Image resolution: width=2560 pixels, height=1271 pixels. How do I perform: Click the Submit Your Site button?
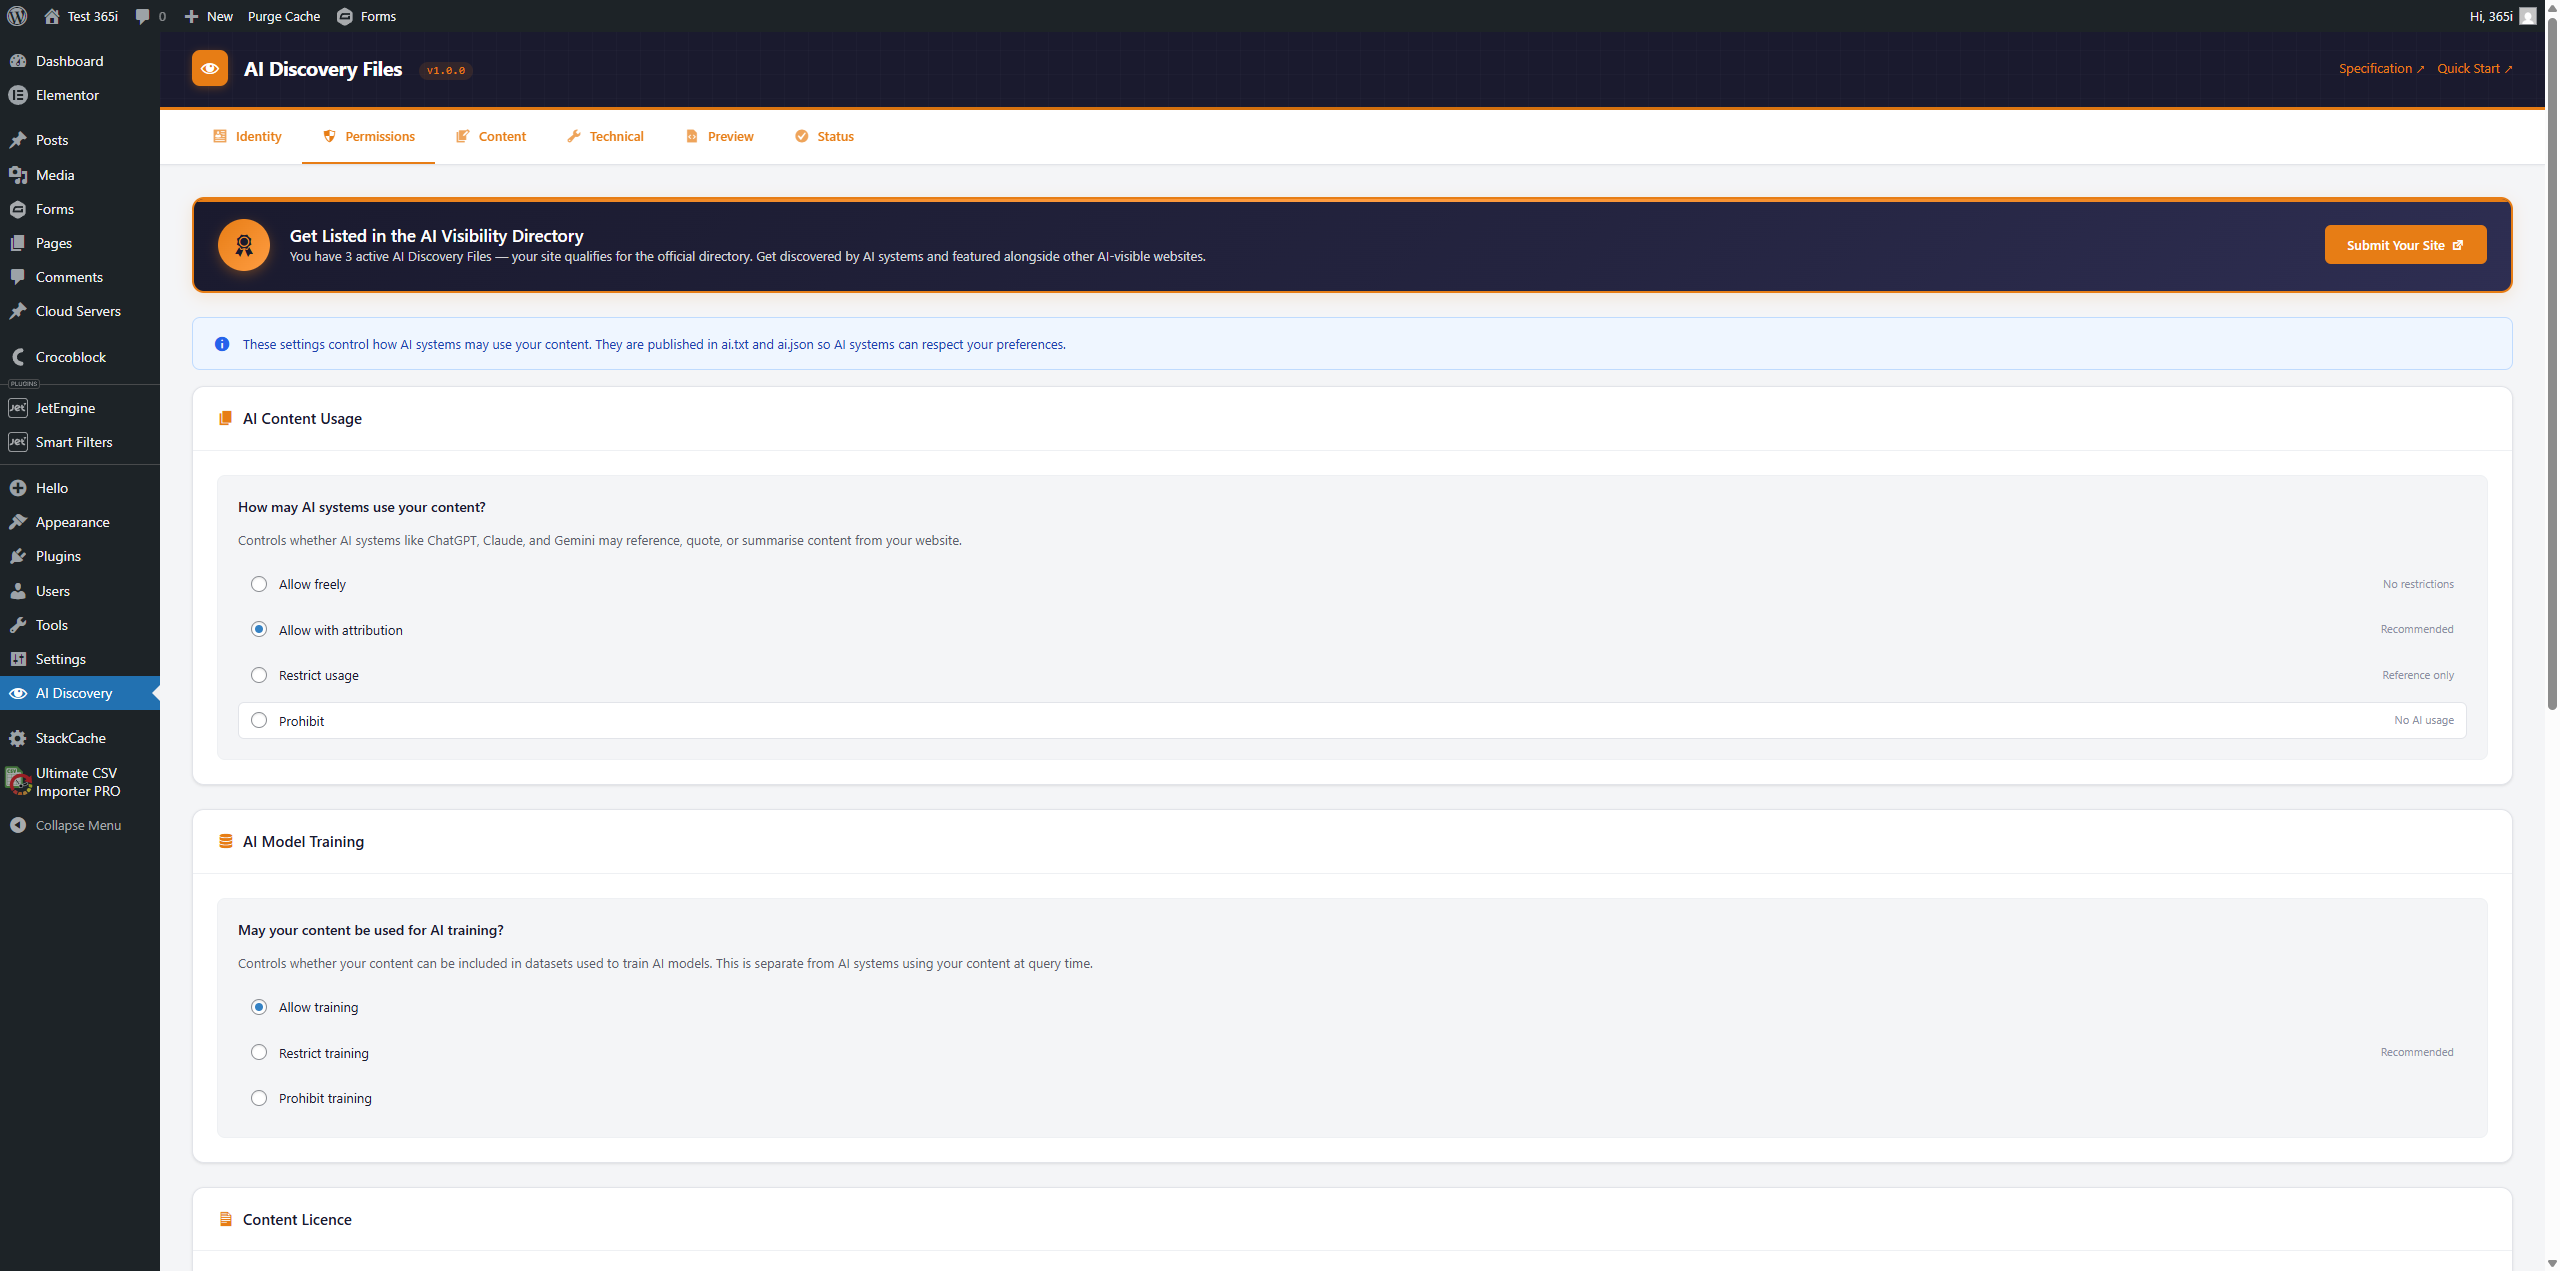tap(2404, 244)
